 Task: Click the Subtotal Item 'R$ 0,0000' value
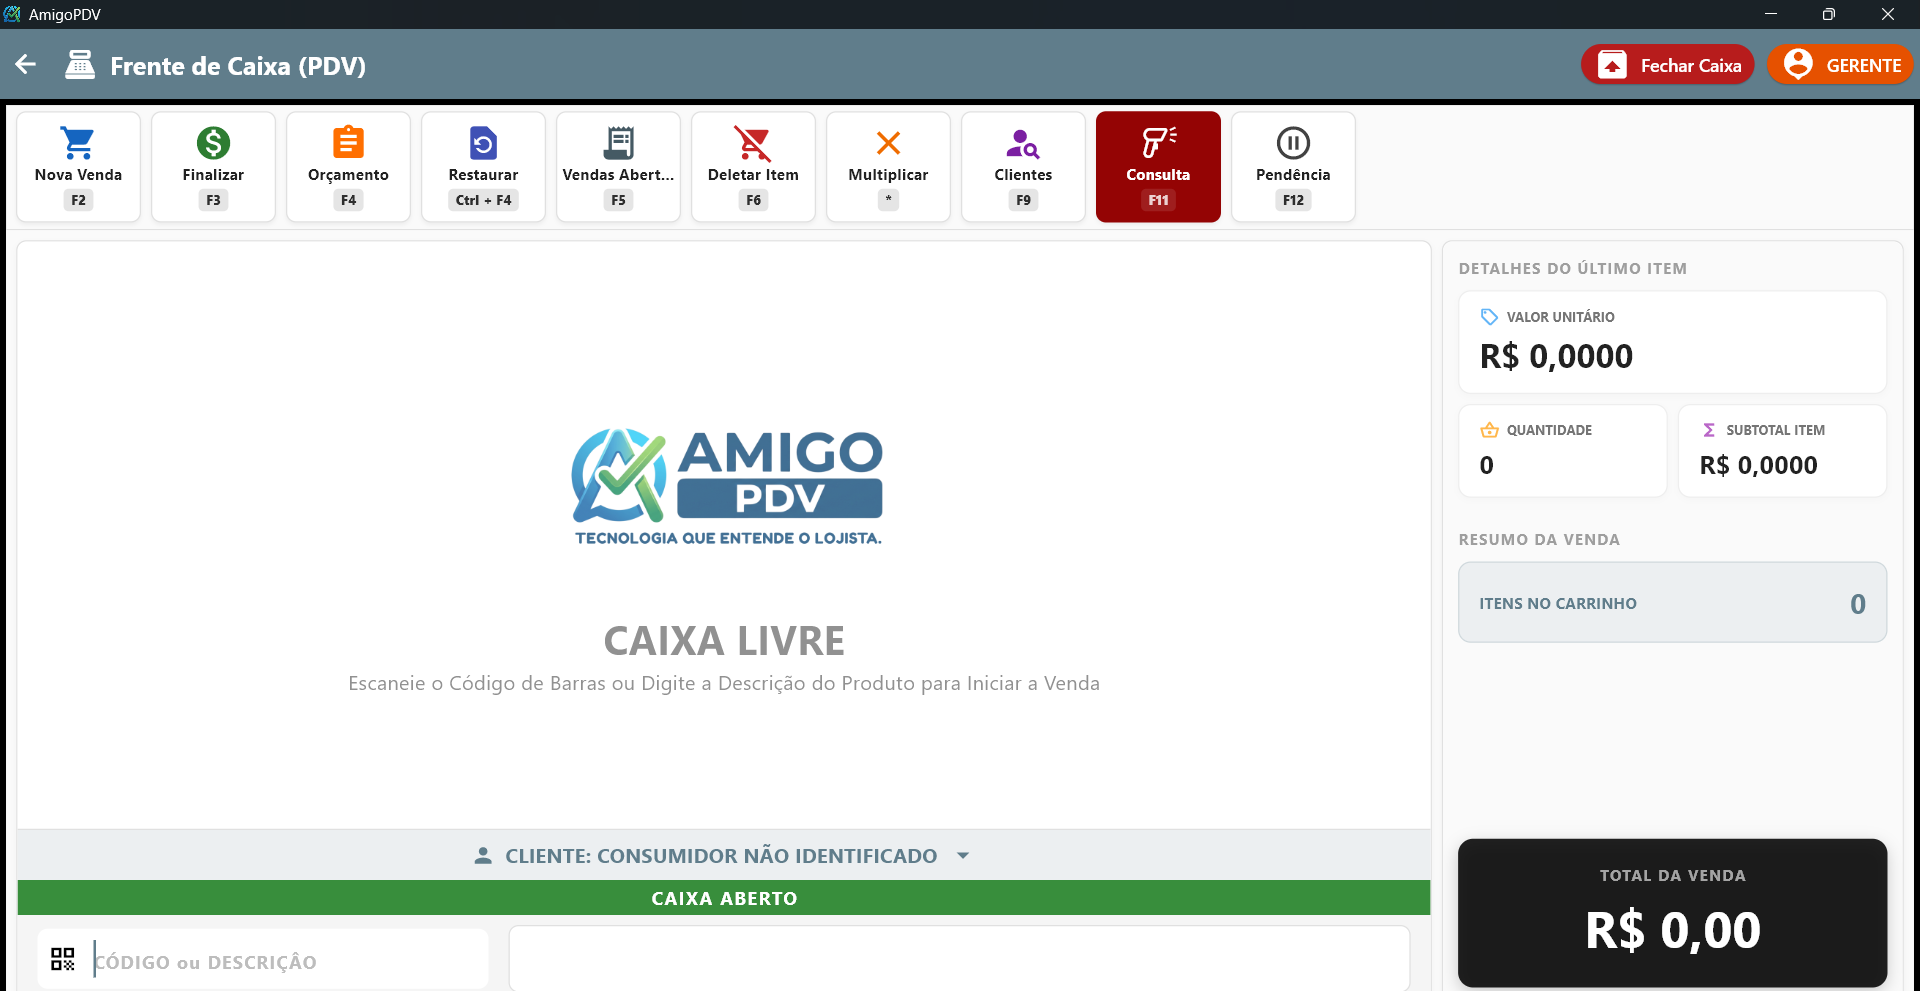tap(1758, 465)
